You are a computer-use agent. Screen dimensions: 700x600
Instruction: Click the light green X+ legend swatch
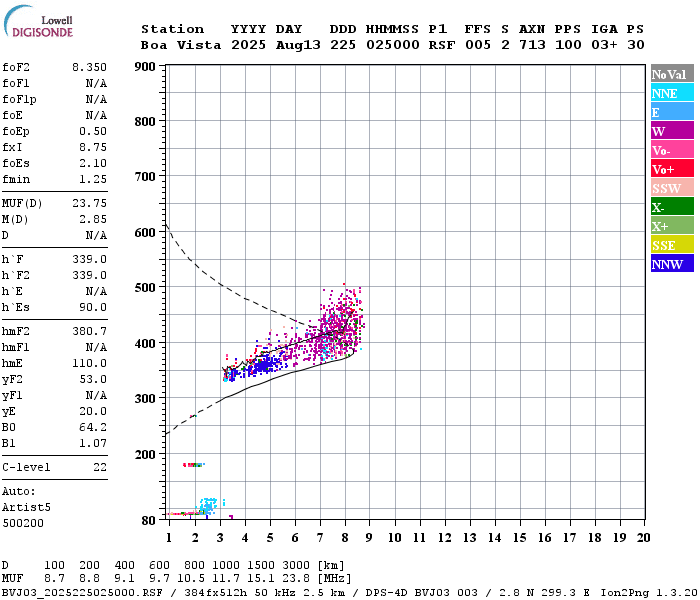[671, 226]
